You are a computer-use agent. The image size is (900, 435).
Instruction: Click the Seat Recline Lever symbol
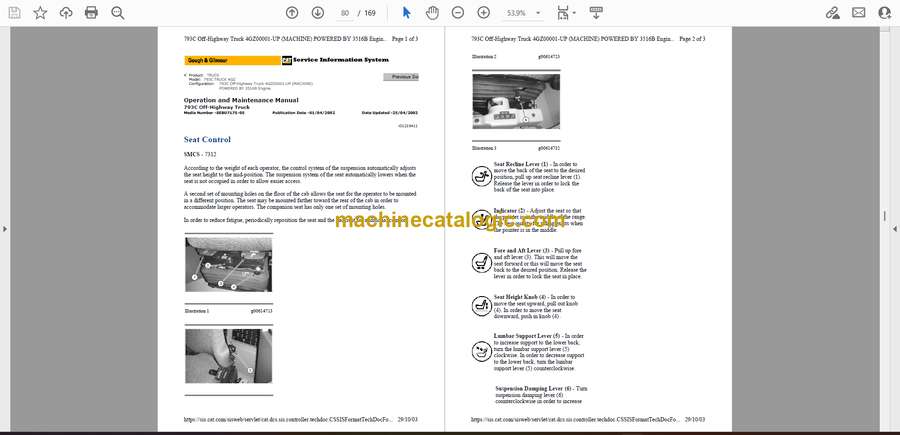tap(482, 176)
